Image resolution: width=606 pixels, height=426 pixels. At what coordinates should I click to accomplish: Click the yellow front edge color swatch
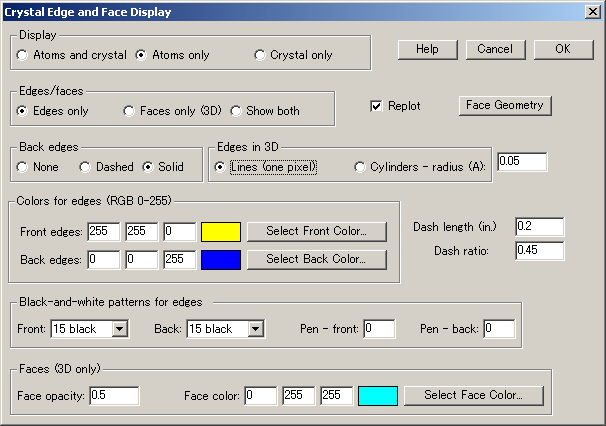(221, 232)
